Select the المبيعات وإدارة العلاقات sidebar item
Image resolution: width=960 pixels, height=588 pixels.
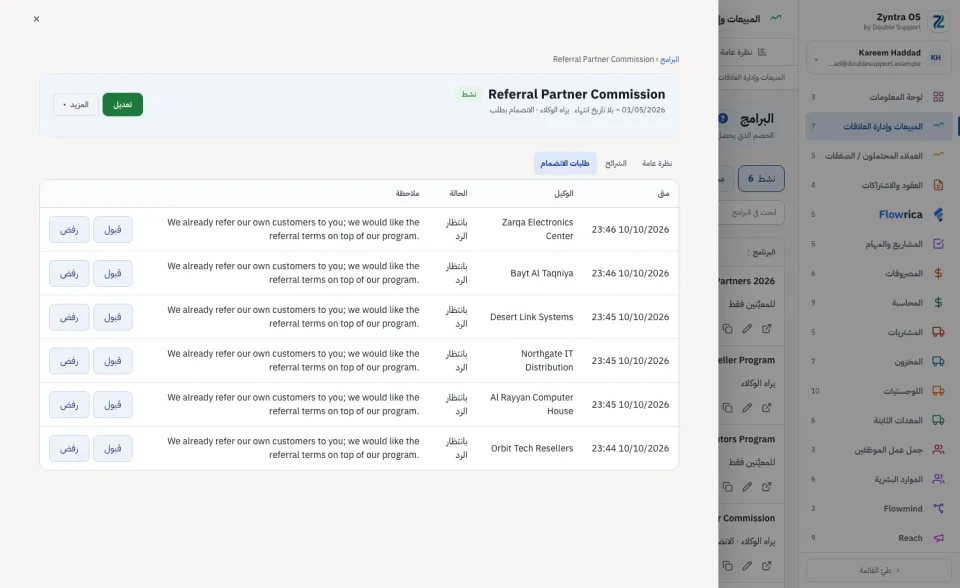tap(879, 126)
